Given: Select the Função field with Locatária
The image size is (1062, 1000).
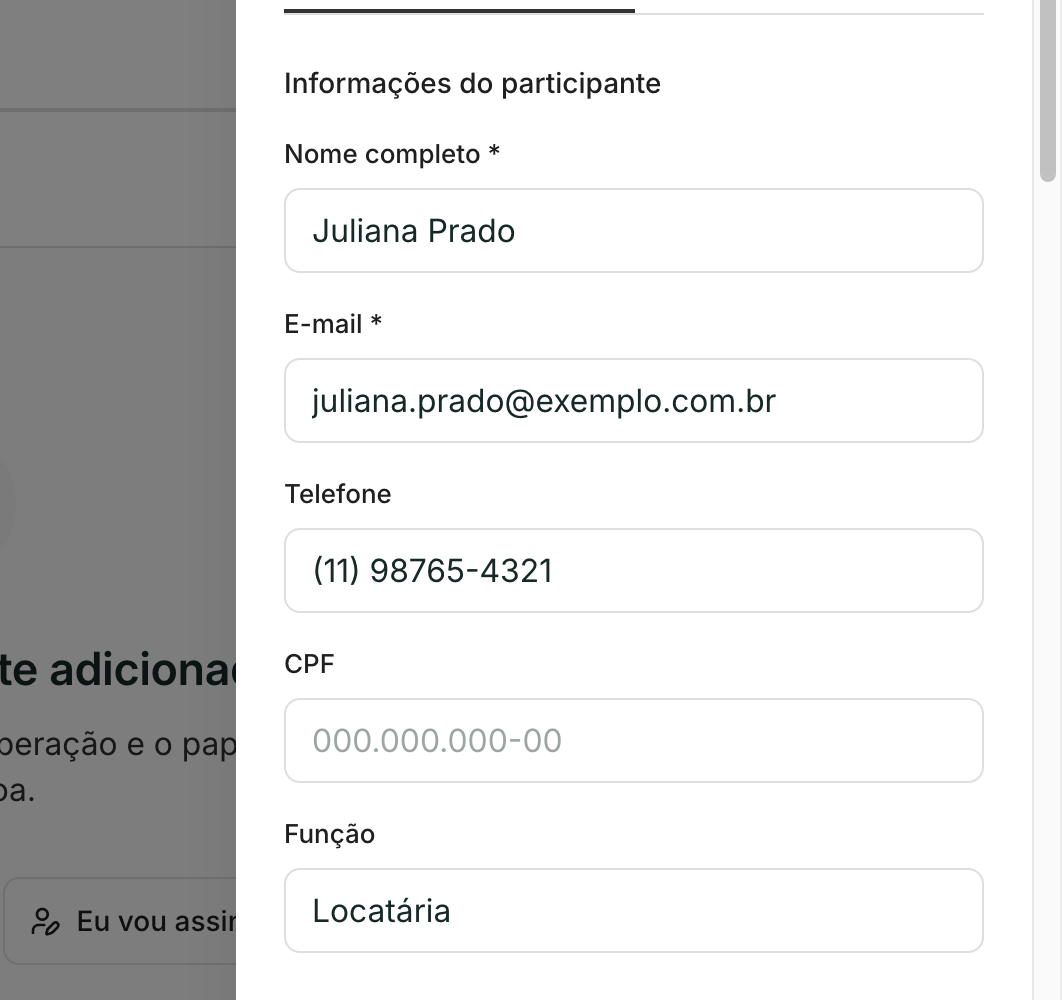Looking at the screenshot, I should pos(633,911).
